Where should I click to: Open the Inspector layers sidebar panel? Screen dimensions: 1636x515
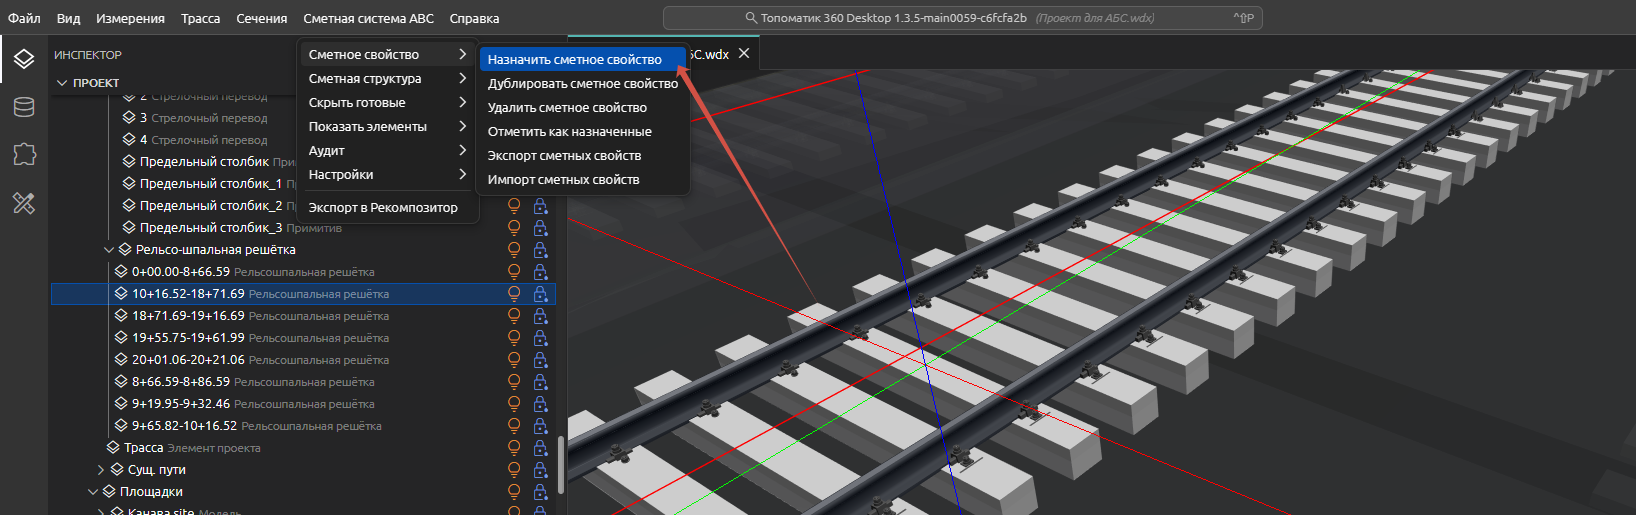[24, 60]
